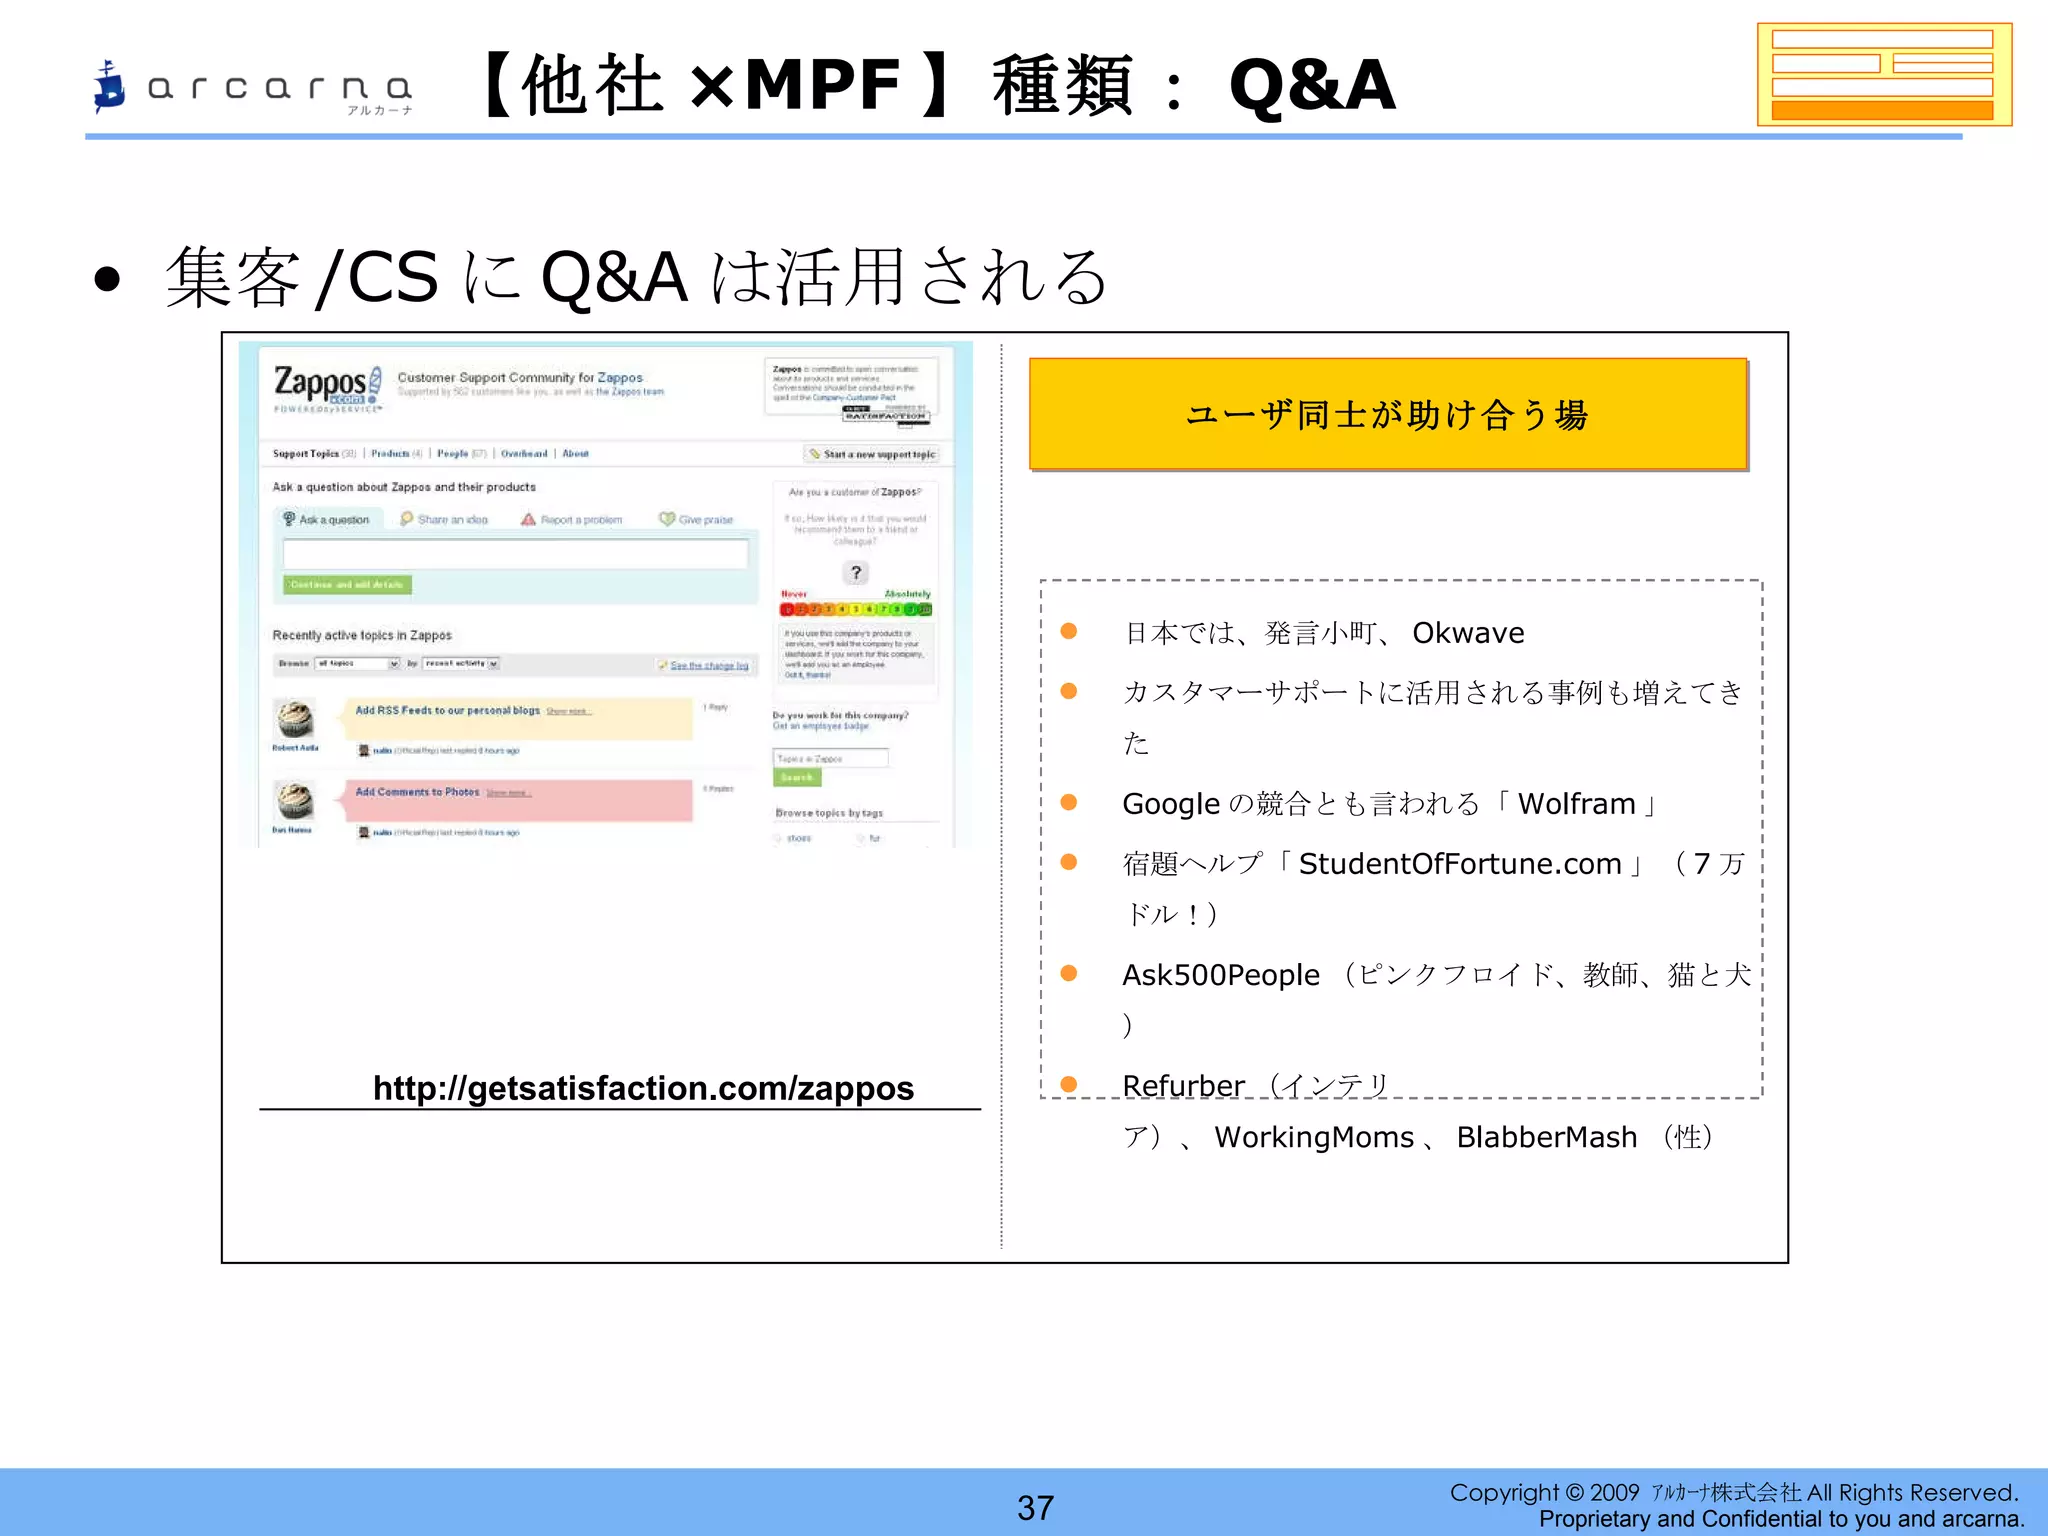Screen dimensions: 2048x1536
Task: Click inside the question text field
Action: (x=515, y=554)
